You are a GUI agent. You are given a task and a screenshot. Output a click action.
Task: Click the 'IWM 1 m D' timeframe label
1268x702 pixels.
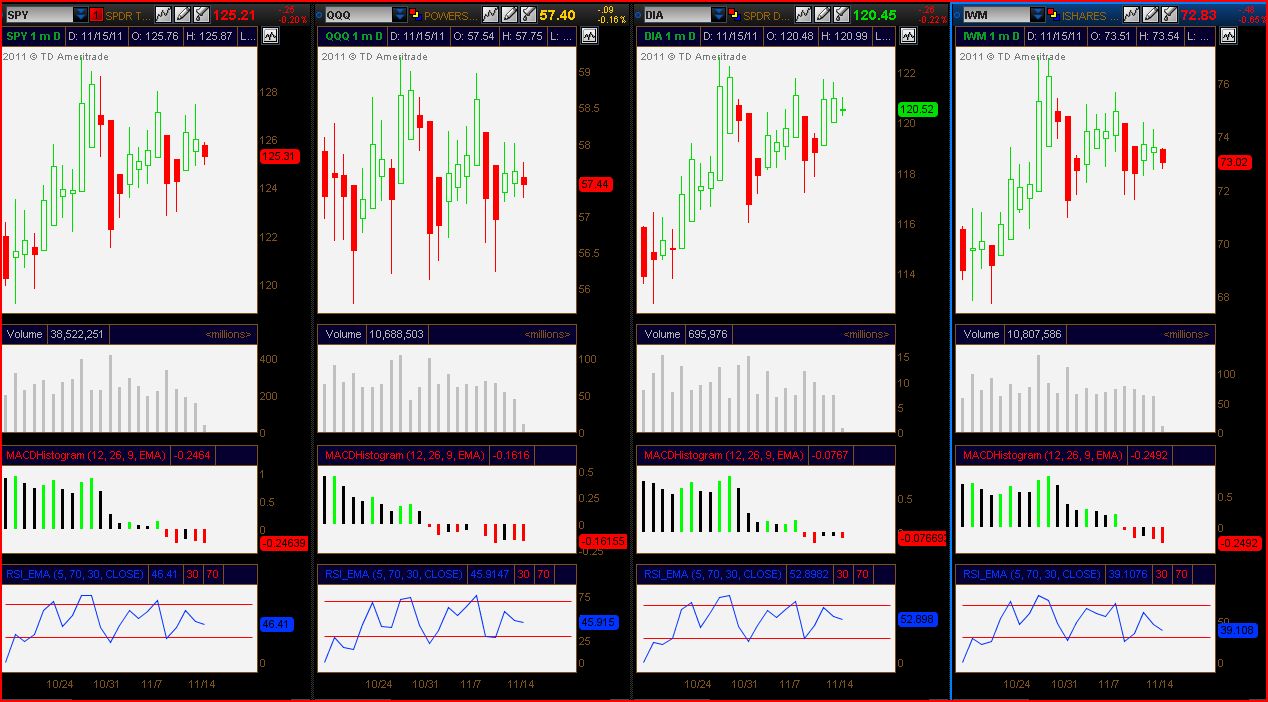[x=990, y=35]
